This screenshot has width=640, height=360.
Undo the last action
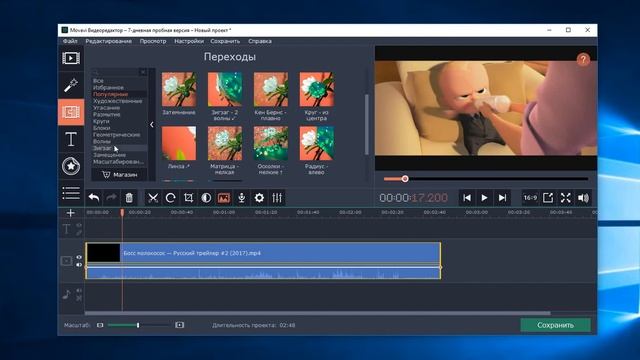click(94, 198)
